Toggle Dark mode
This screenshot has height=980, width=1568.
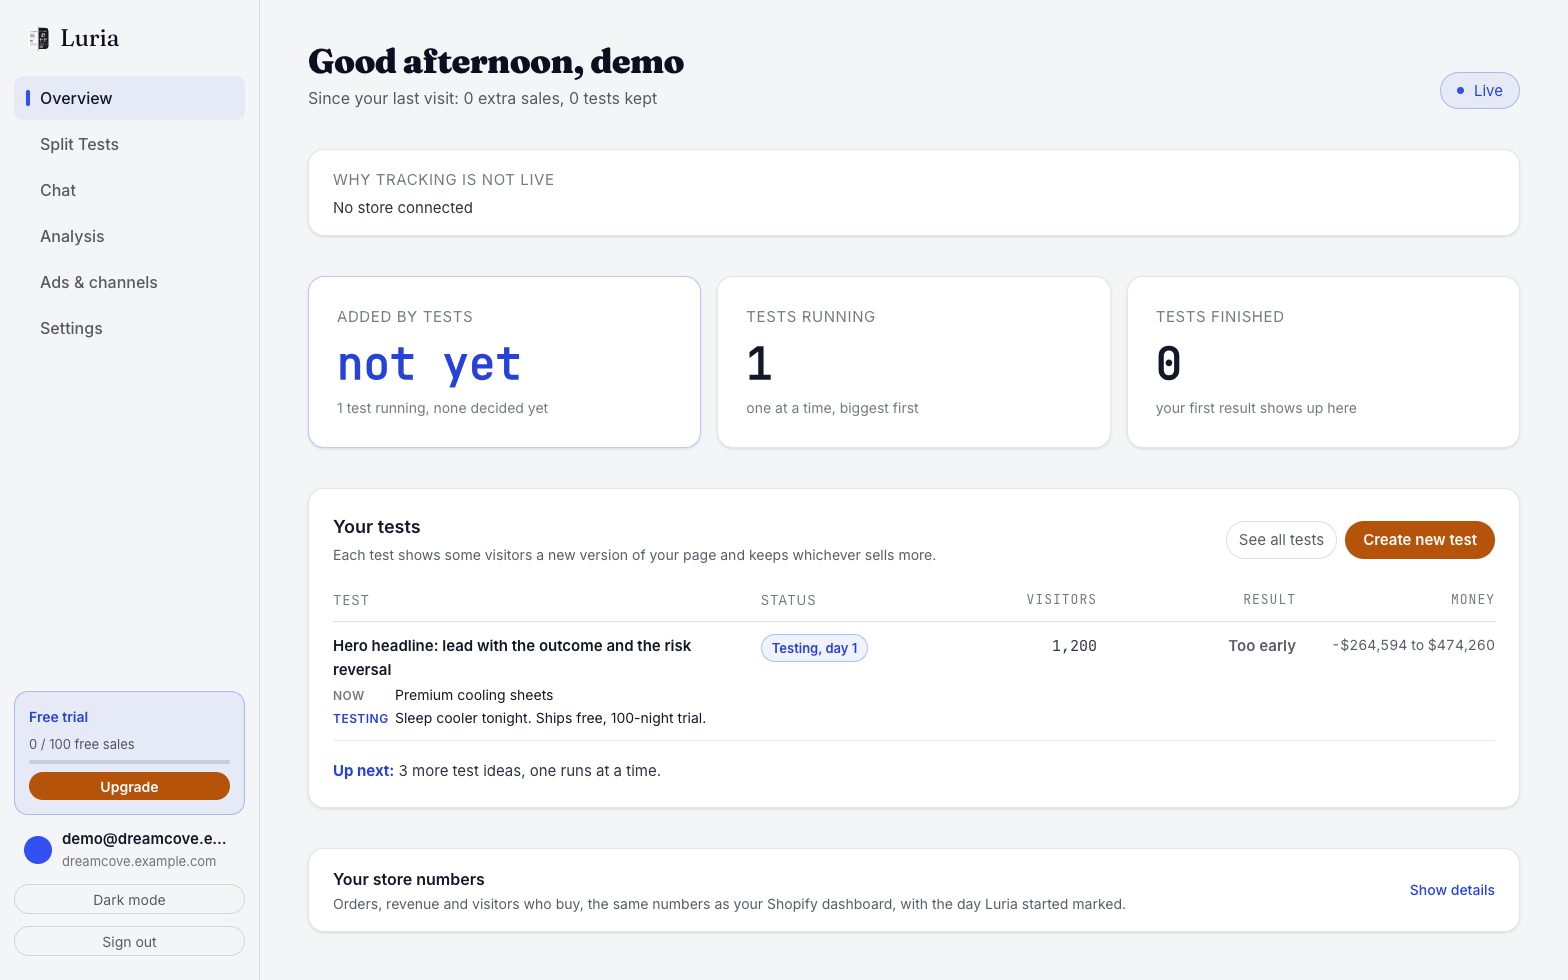[129, 900]
